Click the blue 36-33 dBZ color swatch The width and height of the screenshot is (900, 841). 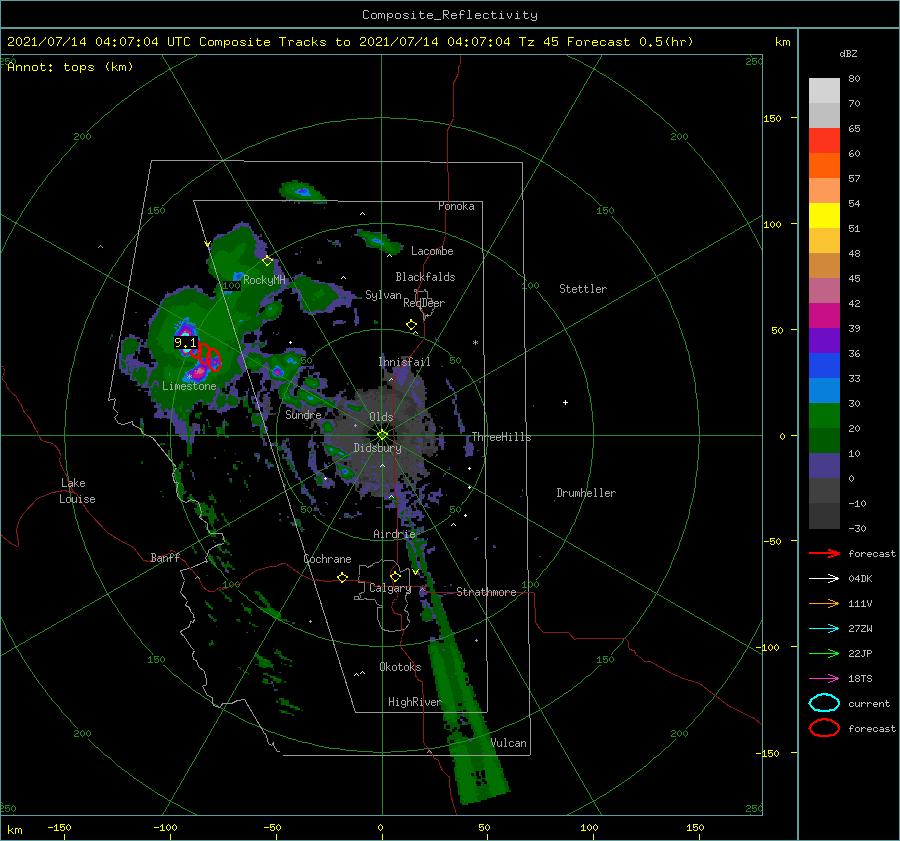pos(824,366)
